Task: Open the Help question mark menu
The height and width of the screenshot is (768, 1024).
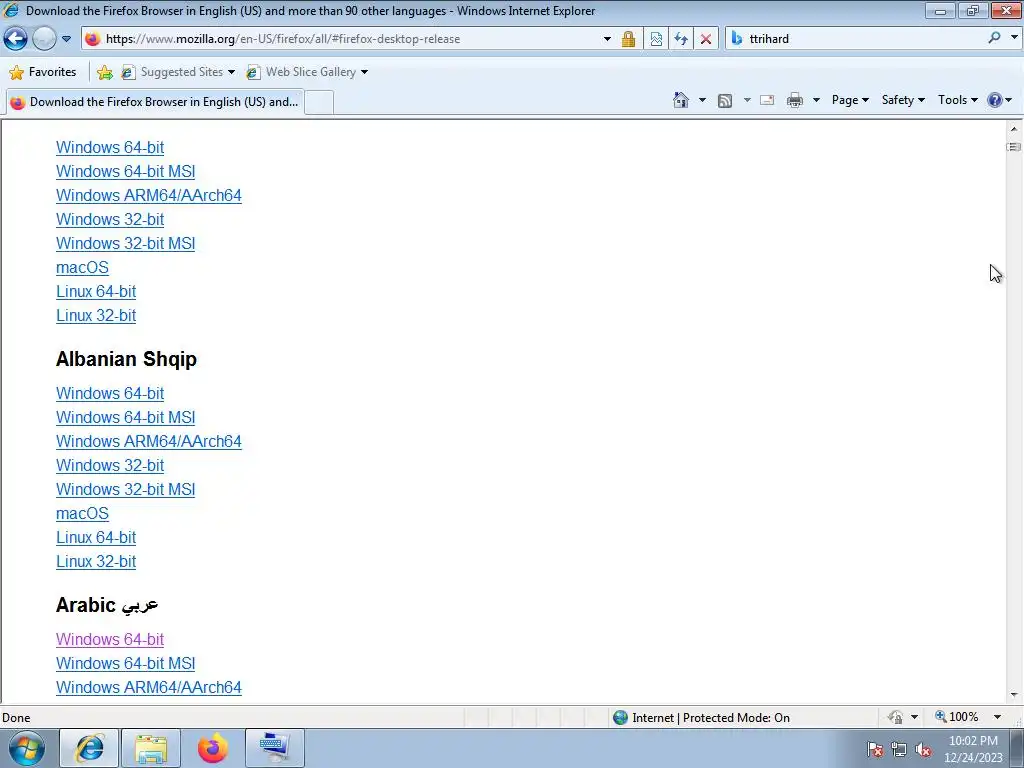Action: (1000, 100)
